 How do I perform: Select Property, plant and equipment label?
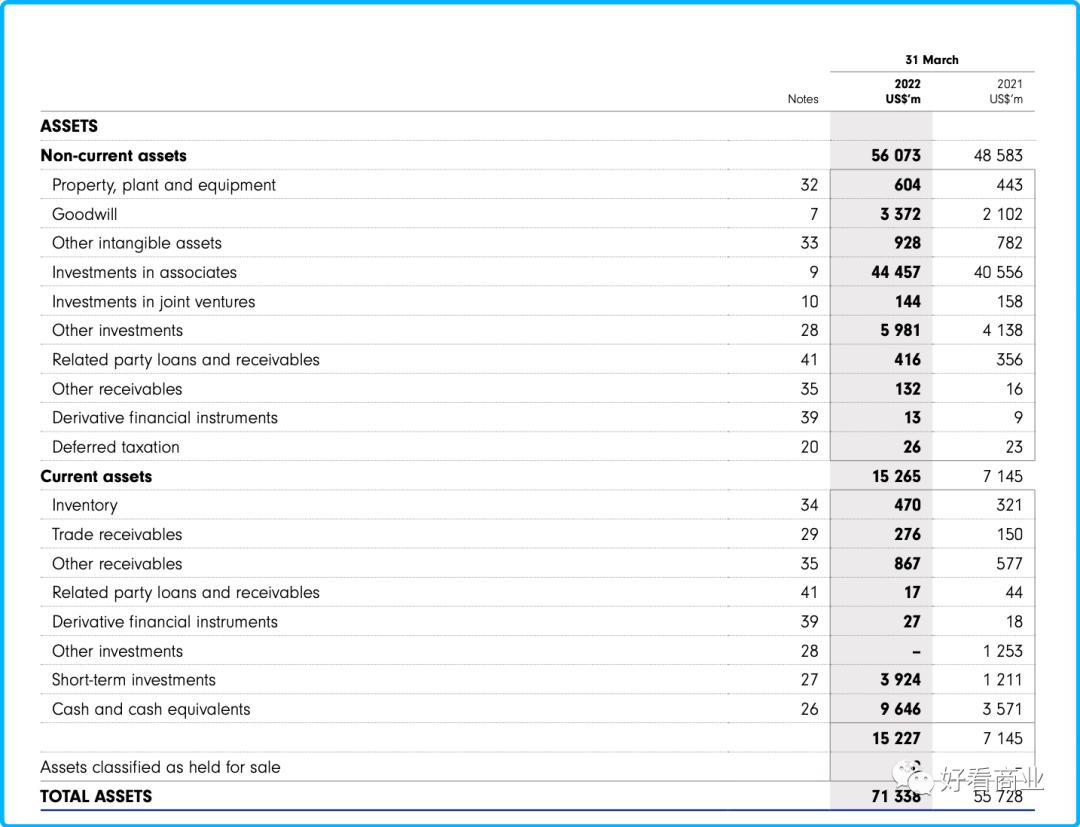pyautogui.click(x=164, y=185)
